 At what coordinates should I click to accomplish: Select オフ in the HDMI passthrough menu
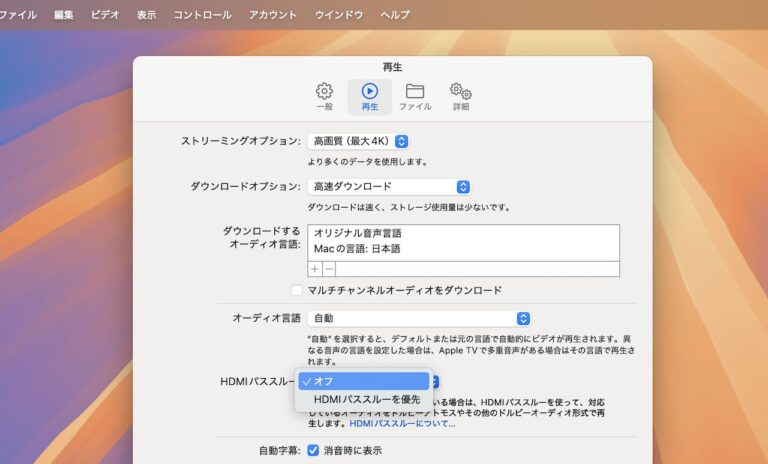pos(364,381)
